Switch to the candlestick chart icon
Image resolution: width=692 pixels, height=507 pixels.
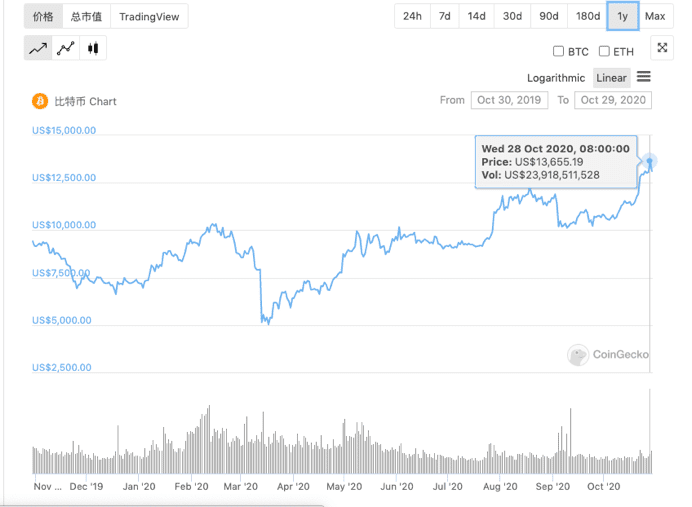coord(93,48)
